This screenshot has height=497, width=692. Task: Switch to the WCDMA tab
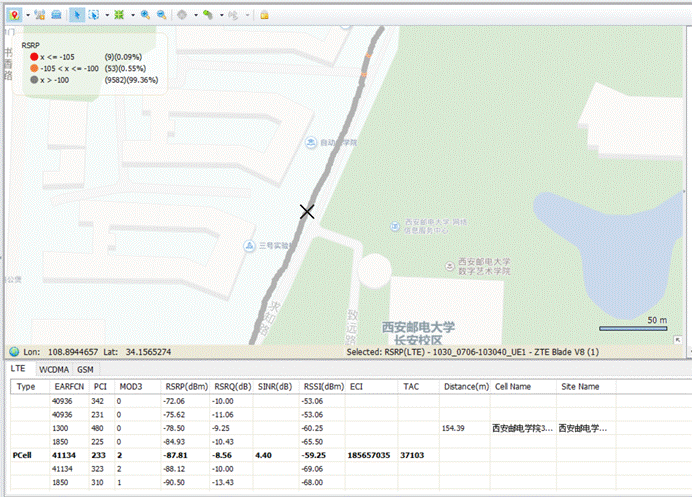[54, 369]
